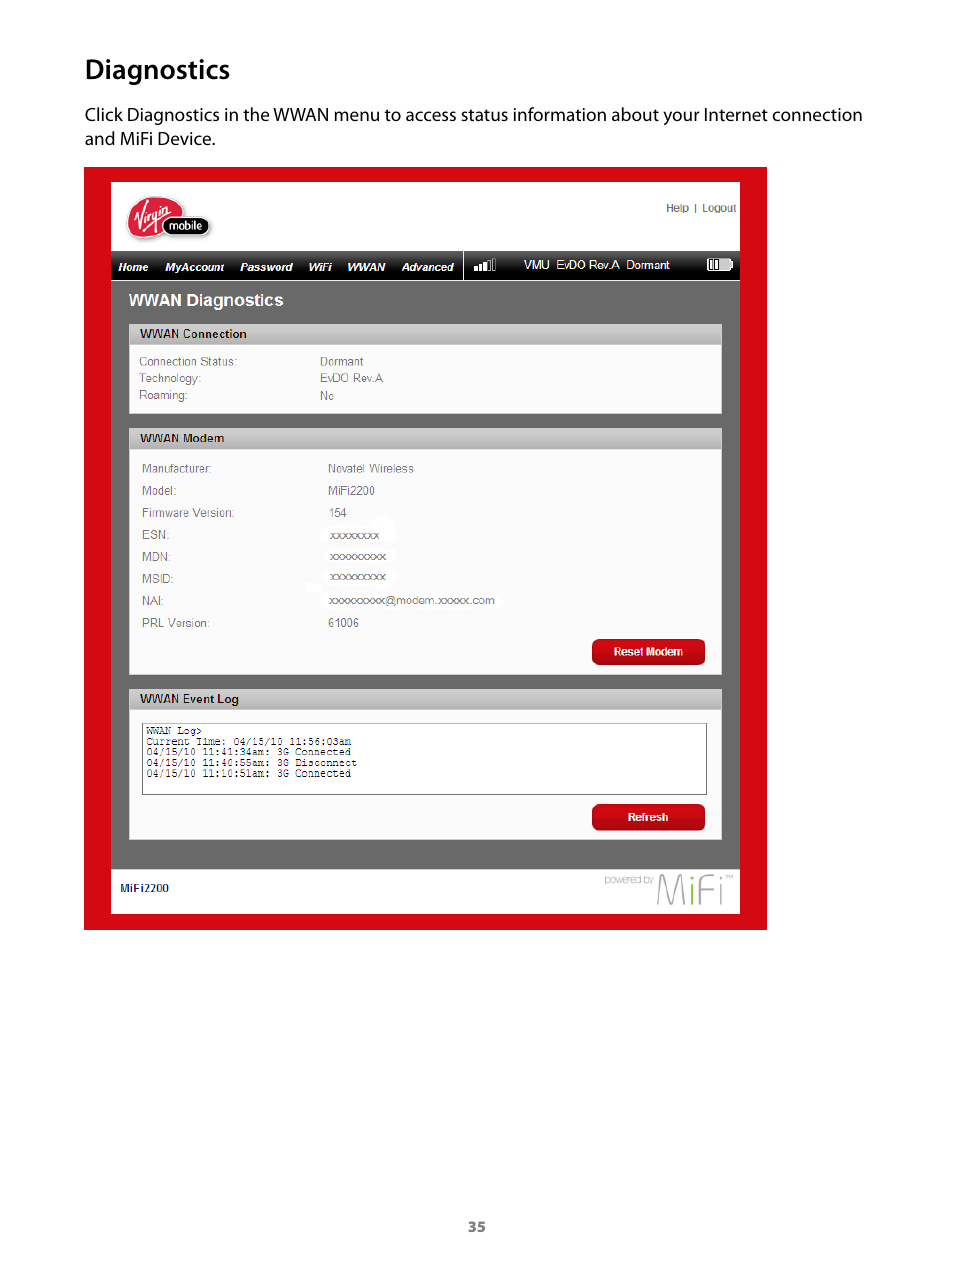Click the Roaming value No
The image size is (954, 1270).
[x=327, y=396]
